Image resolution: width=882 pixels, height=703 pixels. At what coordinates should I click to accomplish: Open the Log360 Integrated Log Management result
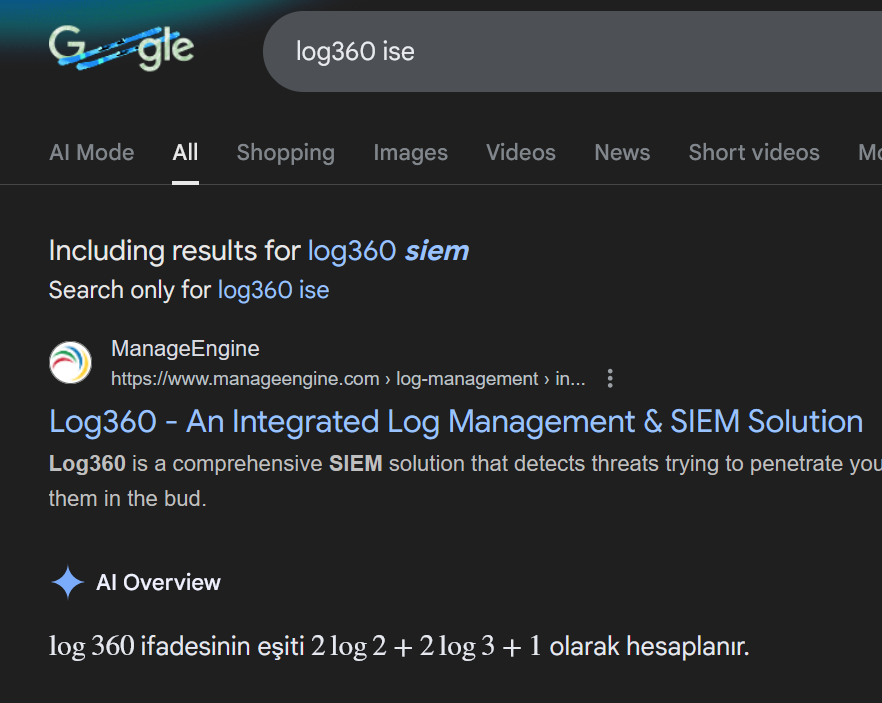(x=455, y=422)
